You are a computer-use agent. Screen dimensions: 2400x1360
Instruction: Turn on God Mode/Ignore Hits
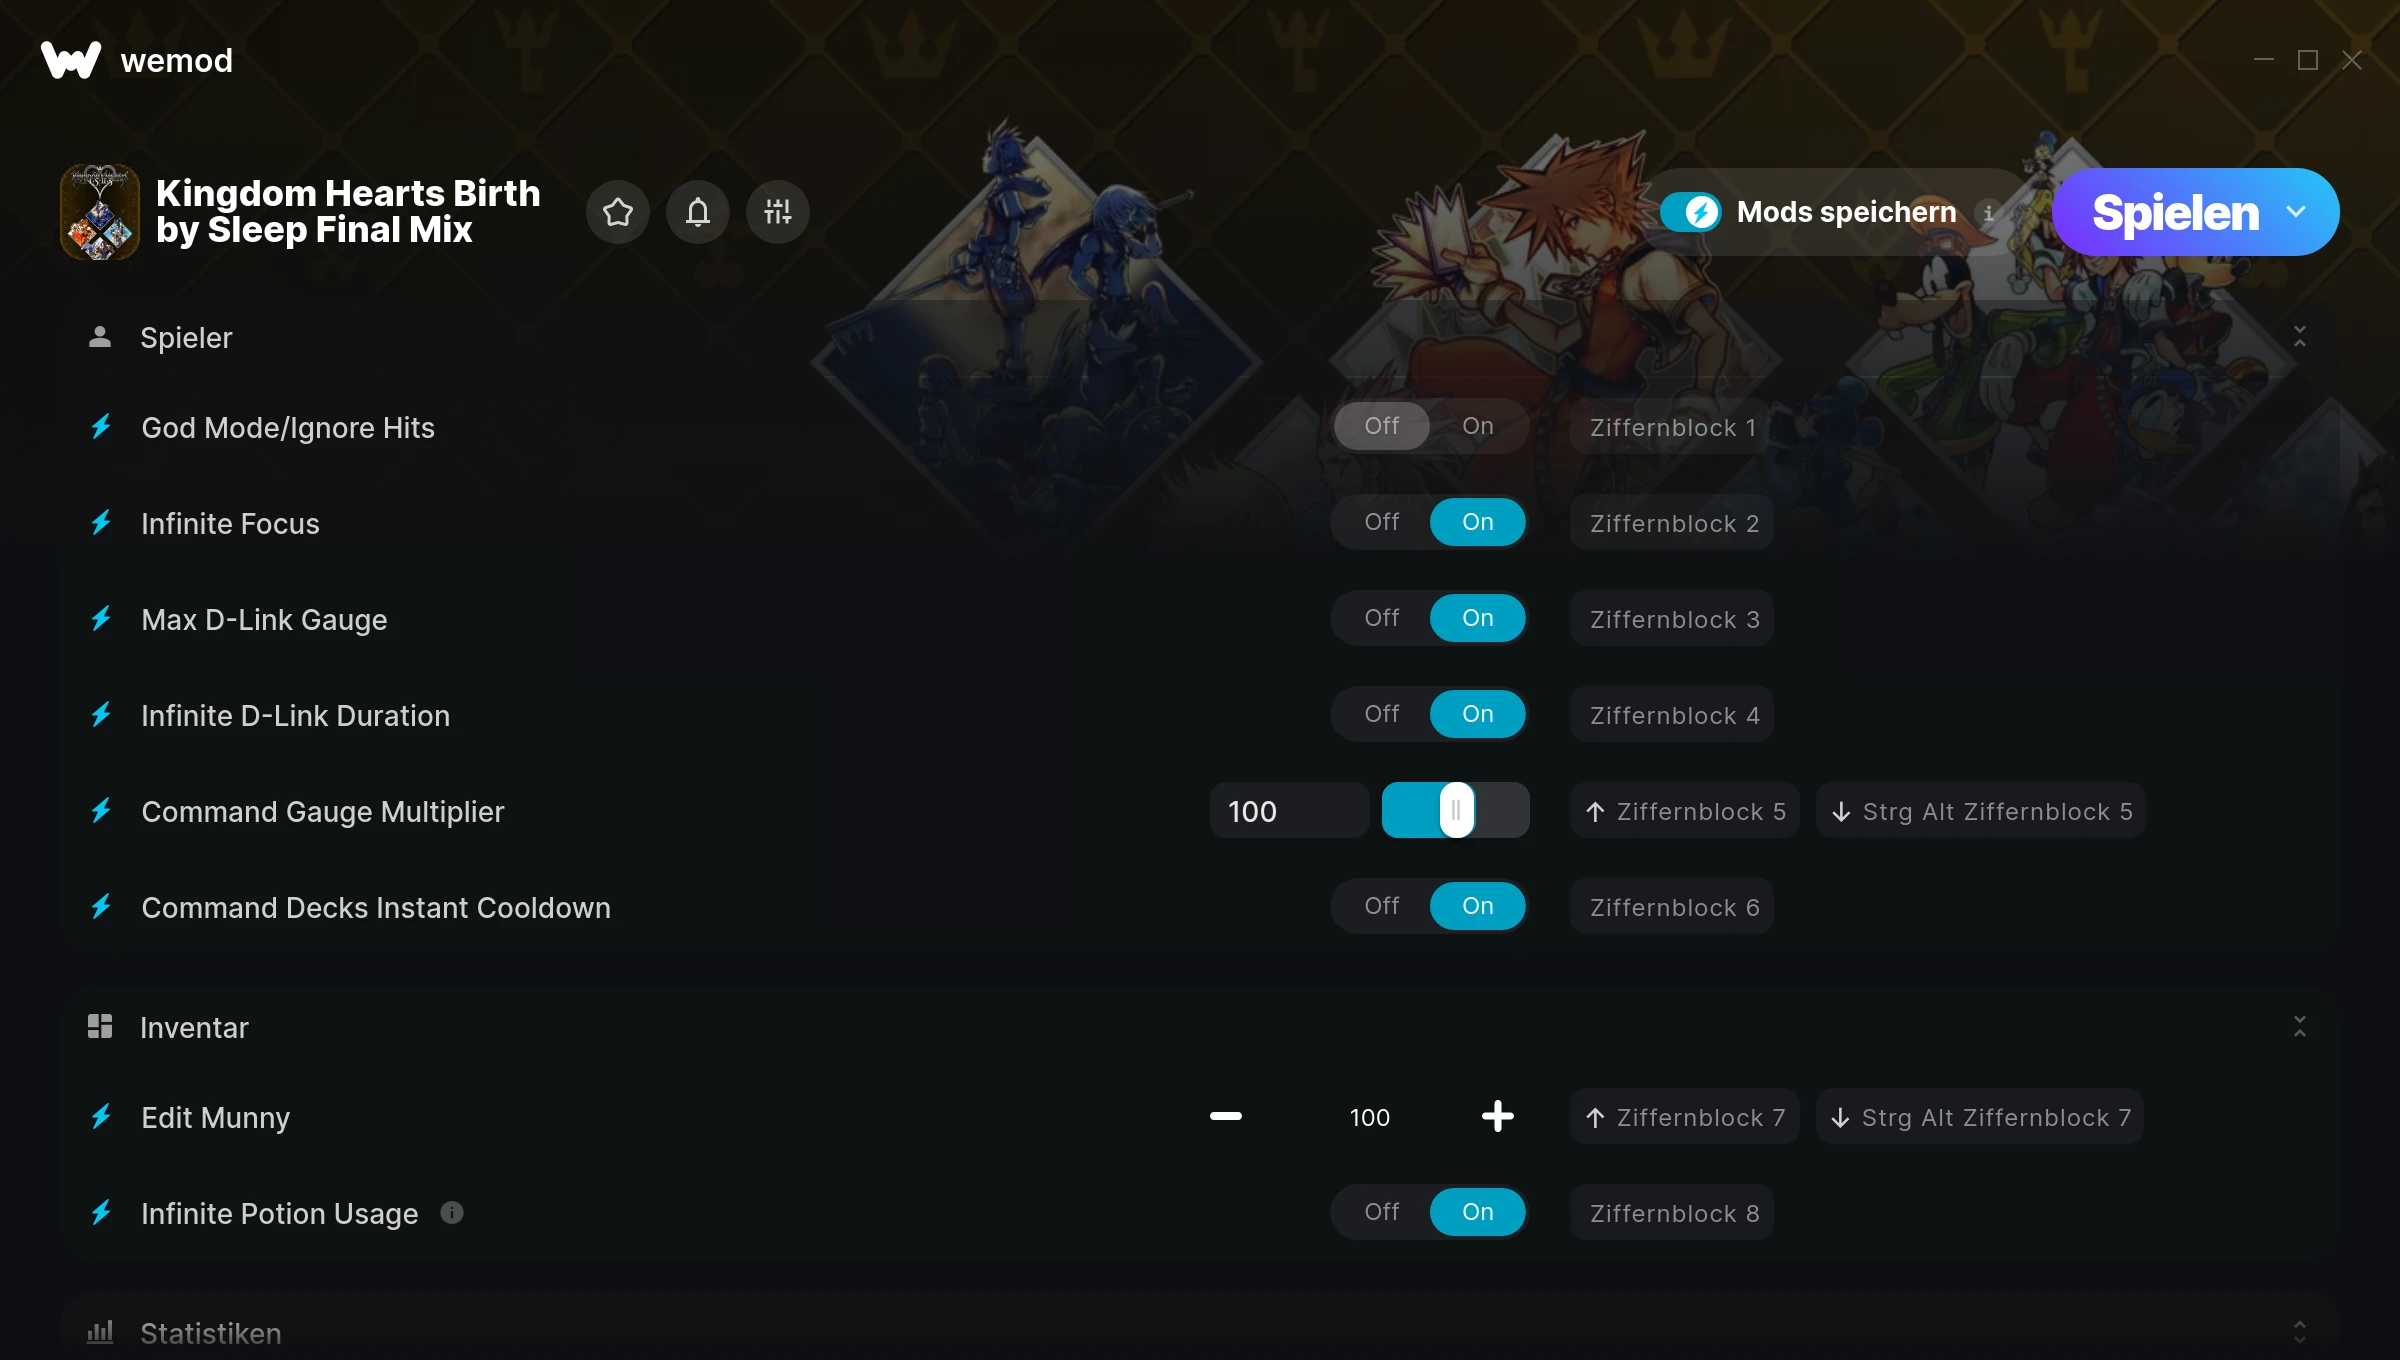tap(1478, 426)
